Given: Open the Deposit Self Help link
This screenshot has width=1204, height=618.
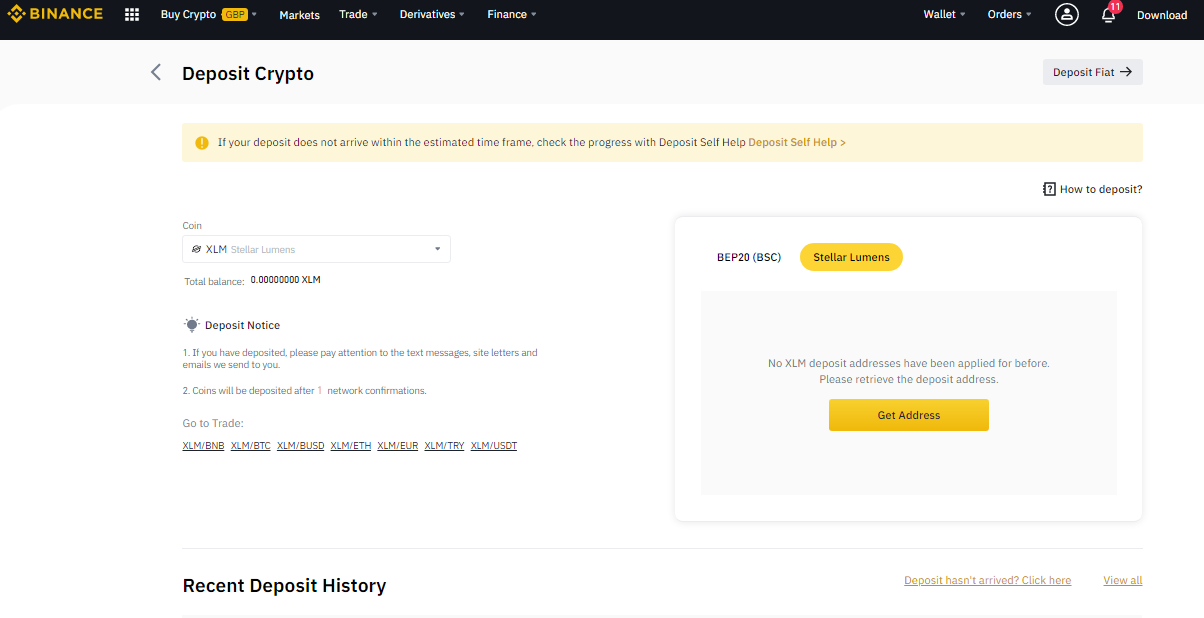Looking at the screenshot, I should click(x=797, y=142).
